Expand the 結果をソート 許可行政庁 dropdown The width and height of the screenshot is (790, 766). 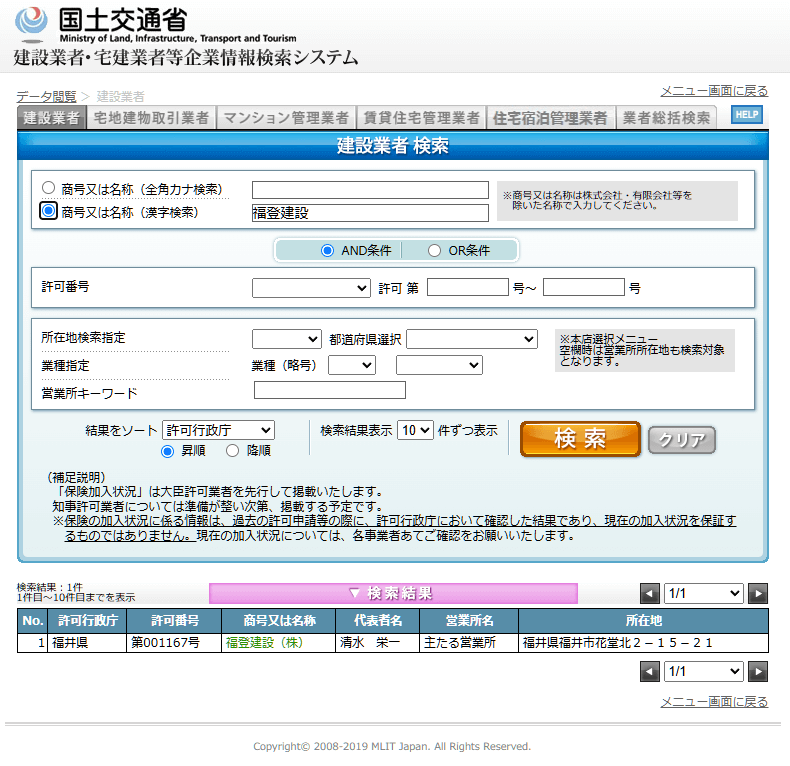point(218,430)
